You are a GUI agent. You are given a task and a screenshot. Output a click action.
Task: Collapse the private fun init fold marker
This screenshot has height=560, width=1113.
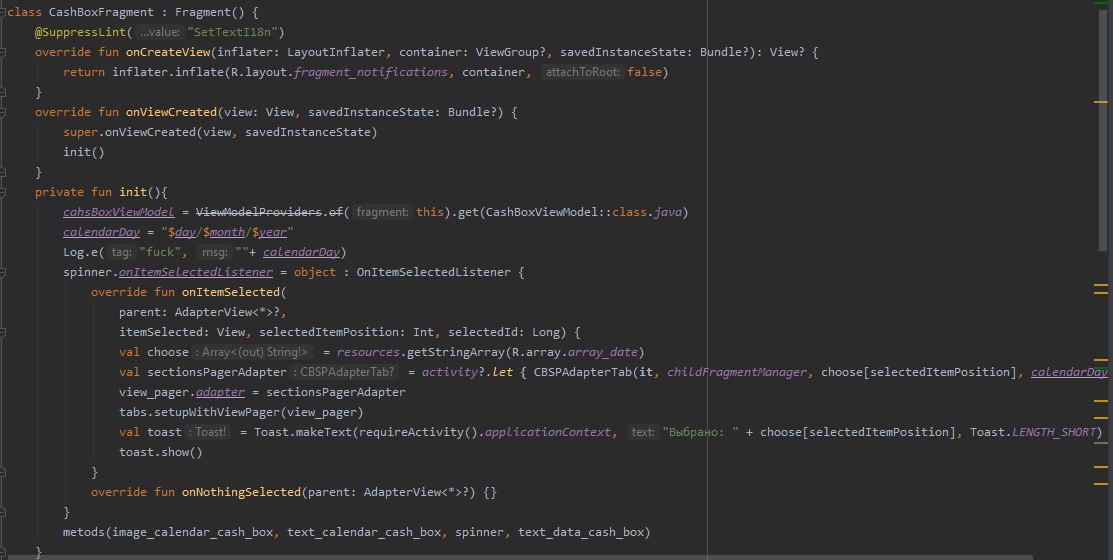pos(3,192)
